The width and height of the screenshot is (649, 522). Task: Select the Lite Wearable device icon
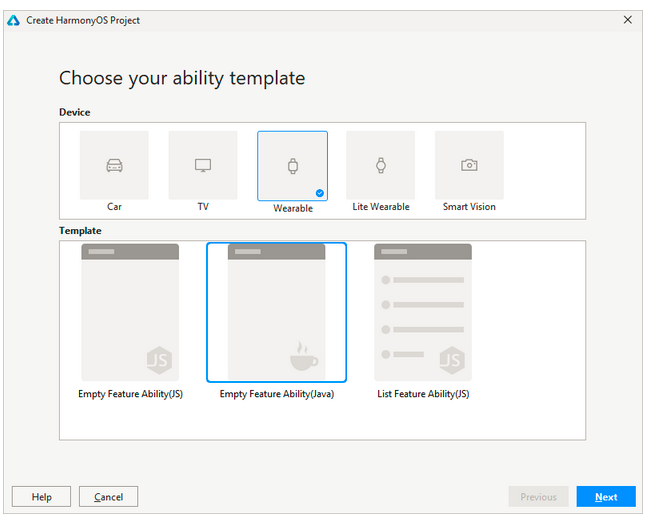tap(380, 165)
